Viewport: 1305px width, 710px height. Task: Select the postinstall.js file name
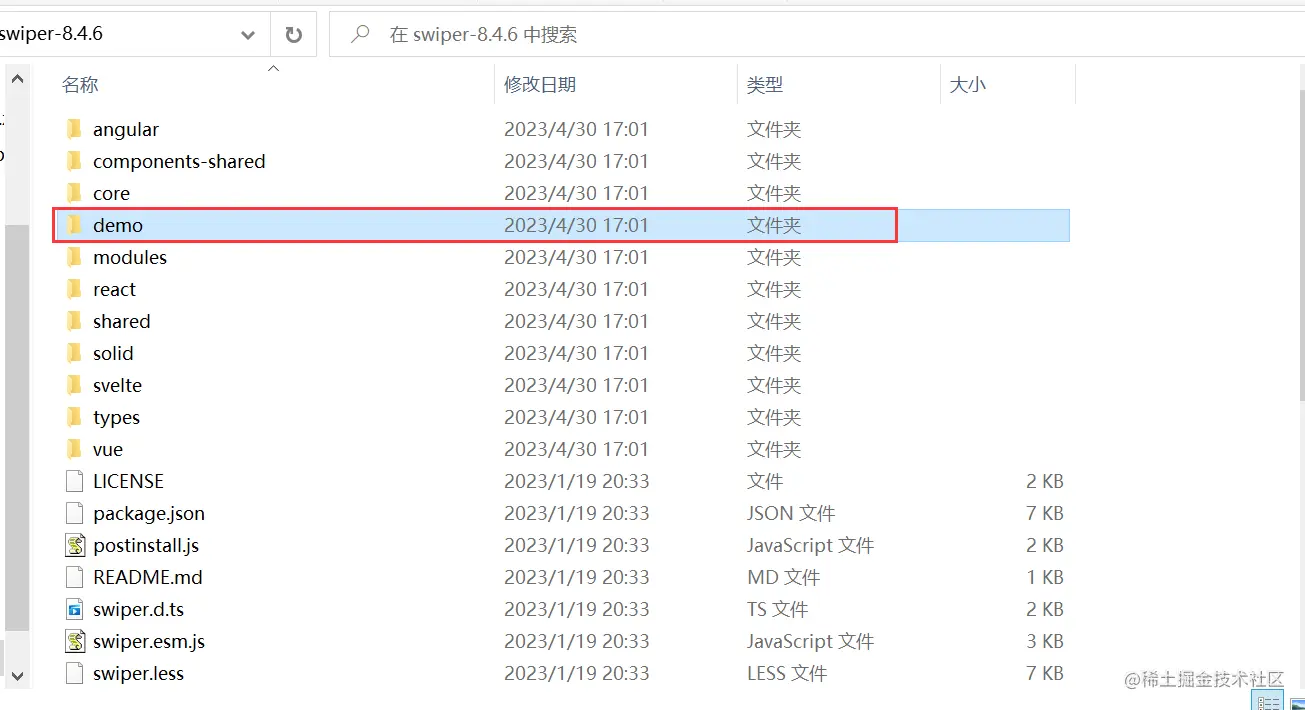click(146, 546)
